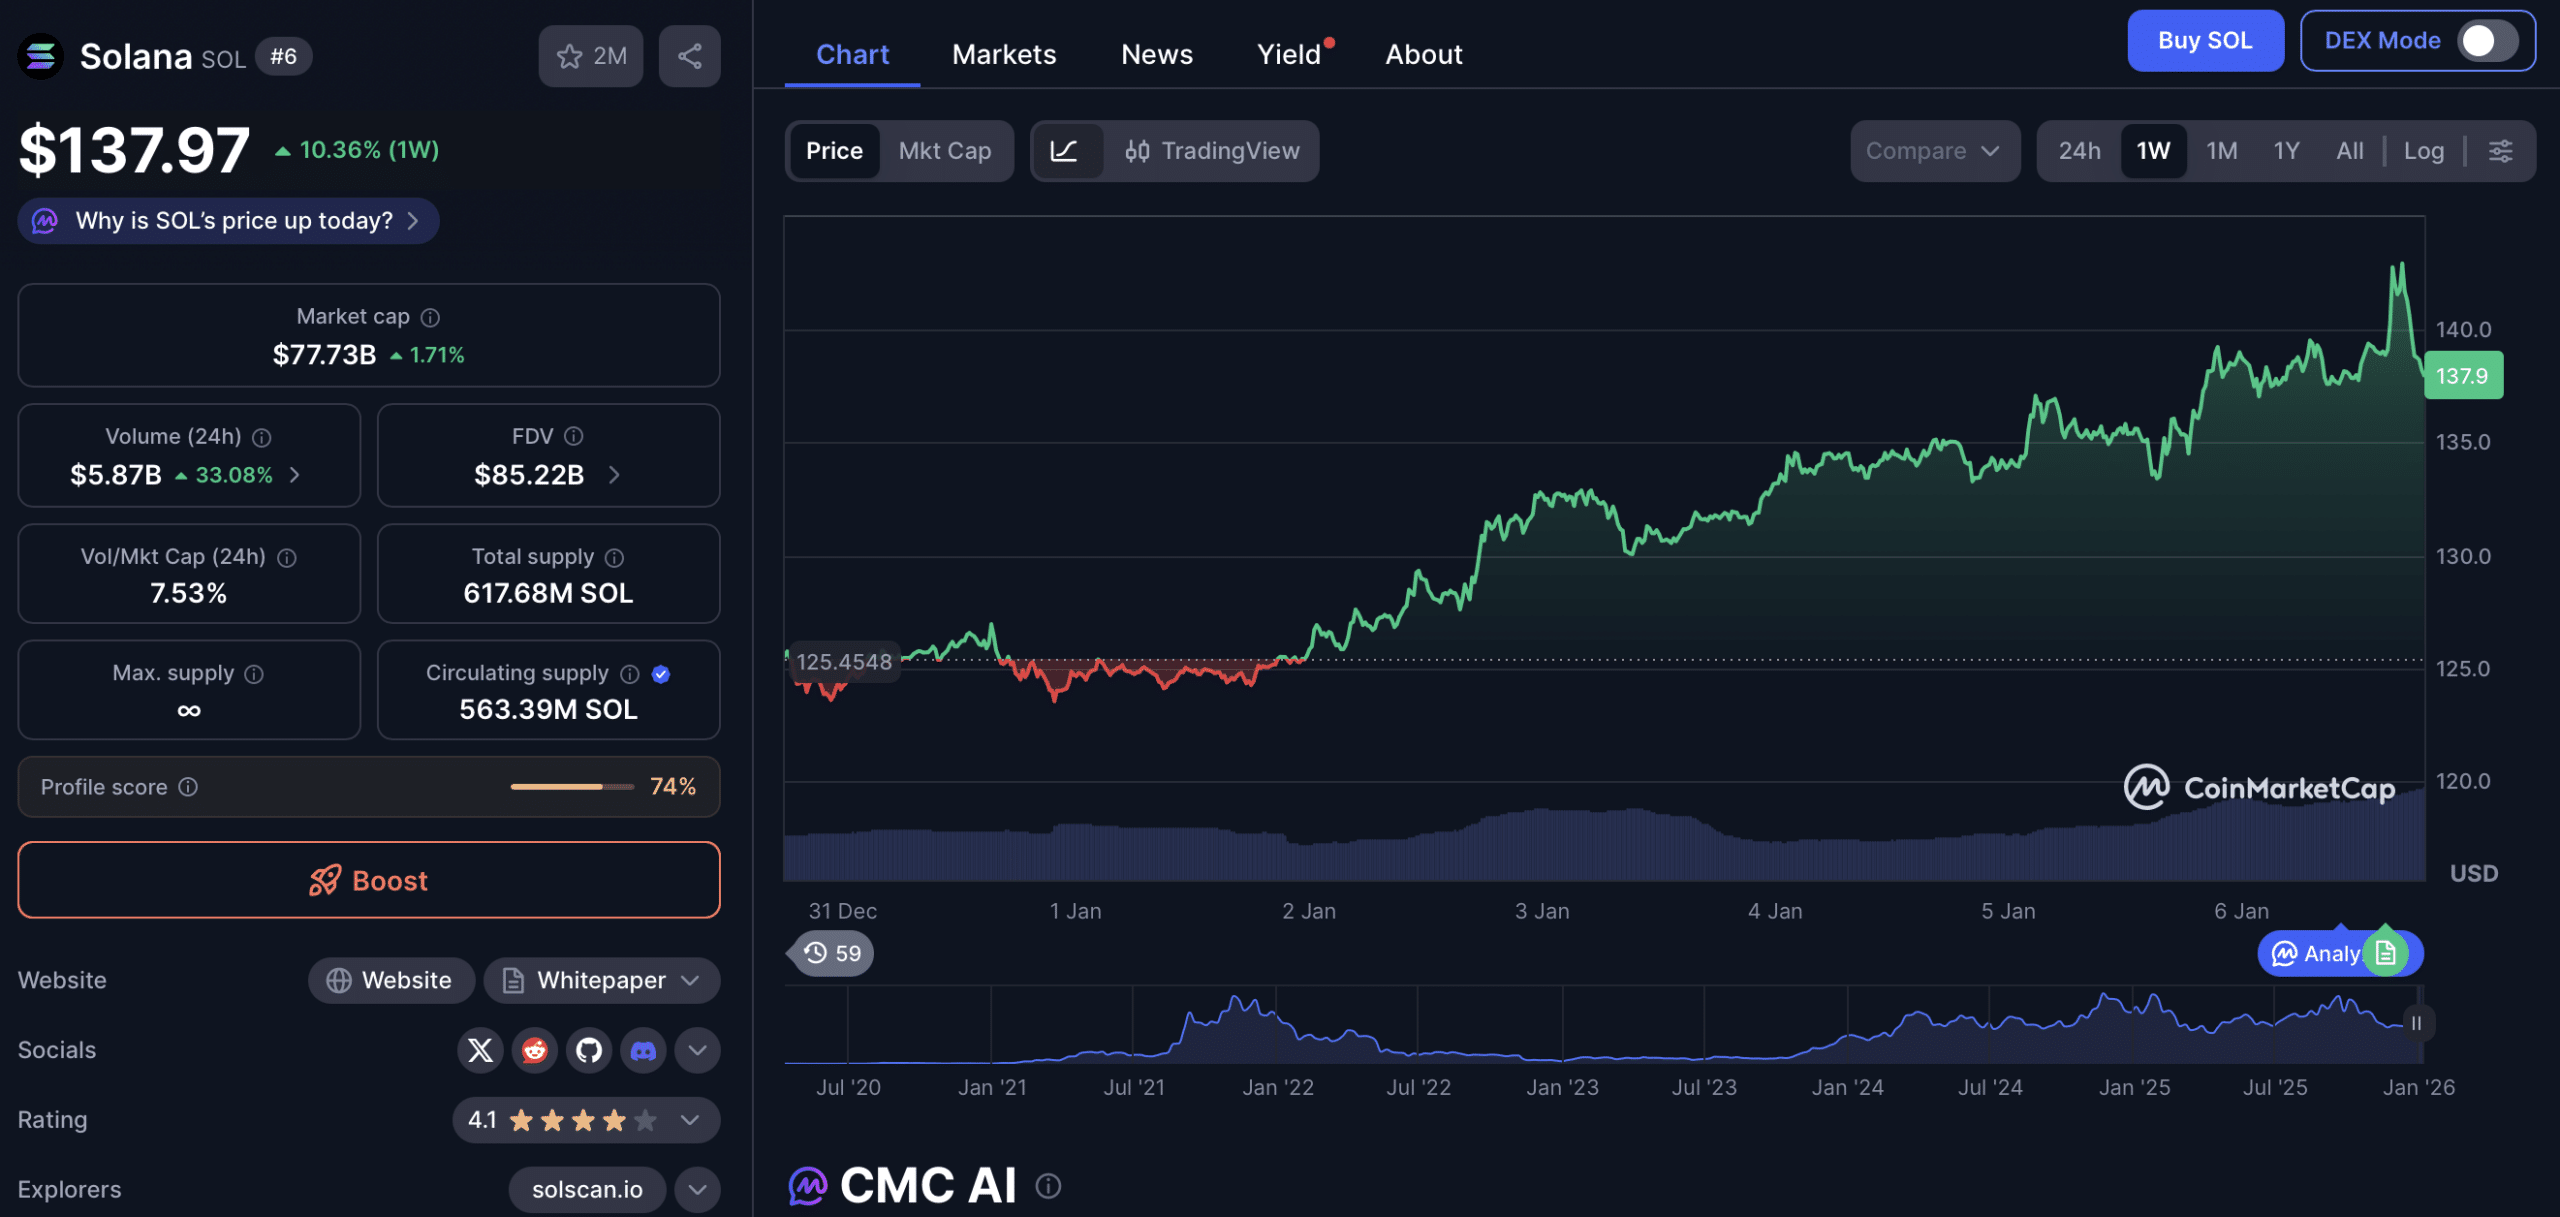Screen dimensions: 2560x1217
Task: Open the Reddit social icon
Action: coord(534,1050)
